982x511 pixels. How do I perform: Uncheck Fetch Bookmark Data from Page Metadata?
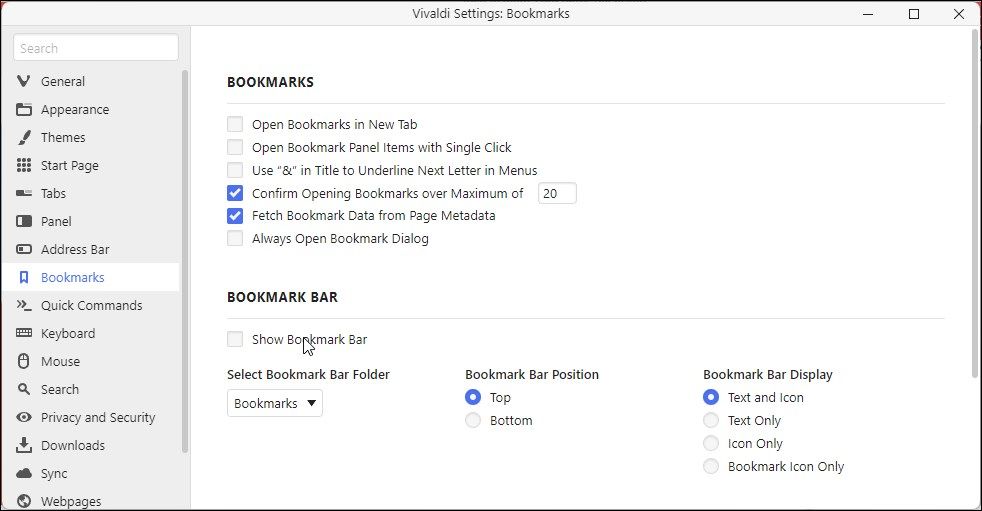(x=235, y=216)
